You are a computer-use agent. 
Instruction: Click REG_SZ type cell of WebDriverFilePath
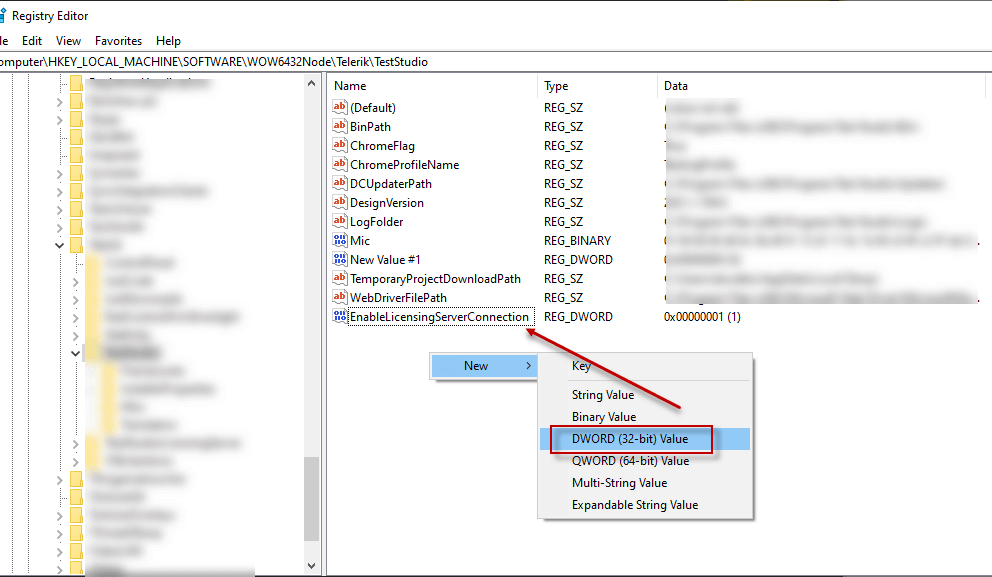[x=563, y=297]
